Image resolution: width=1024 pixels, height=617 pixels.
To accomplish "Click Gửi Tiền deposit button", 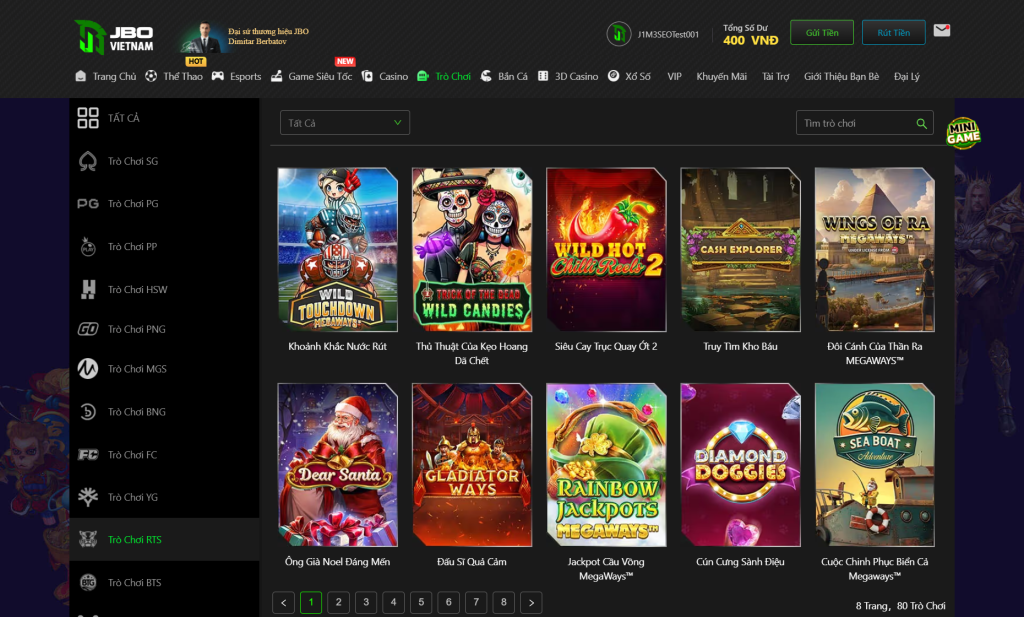I will (x=822, y=33).
